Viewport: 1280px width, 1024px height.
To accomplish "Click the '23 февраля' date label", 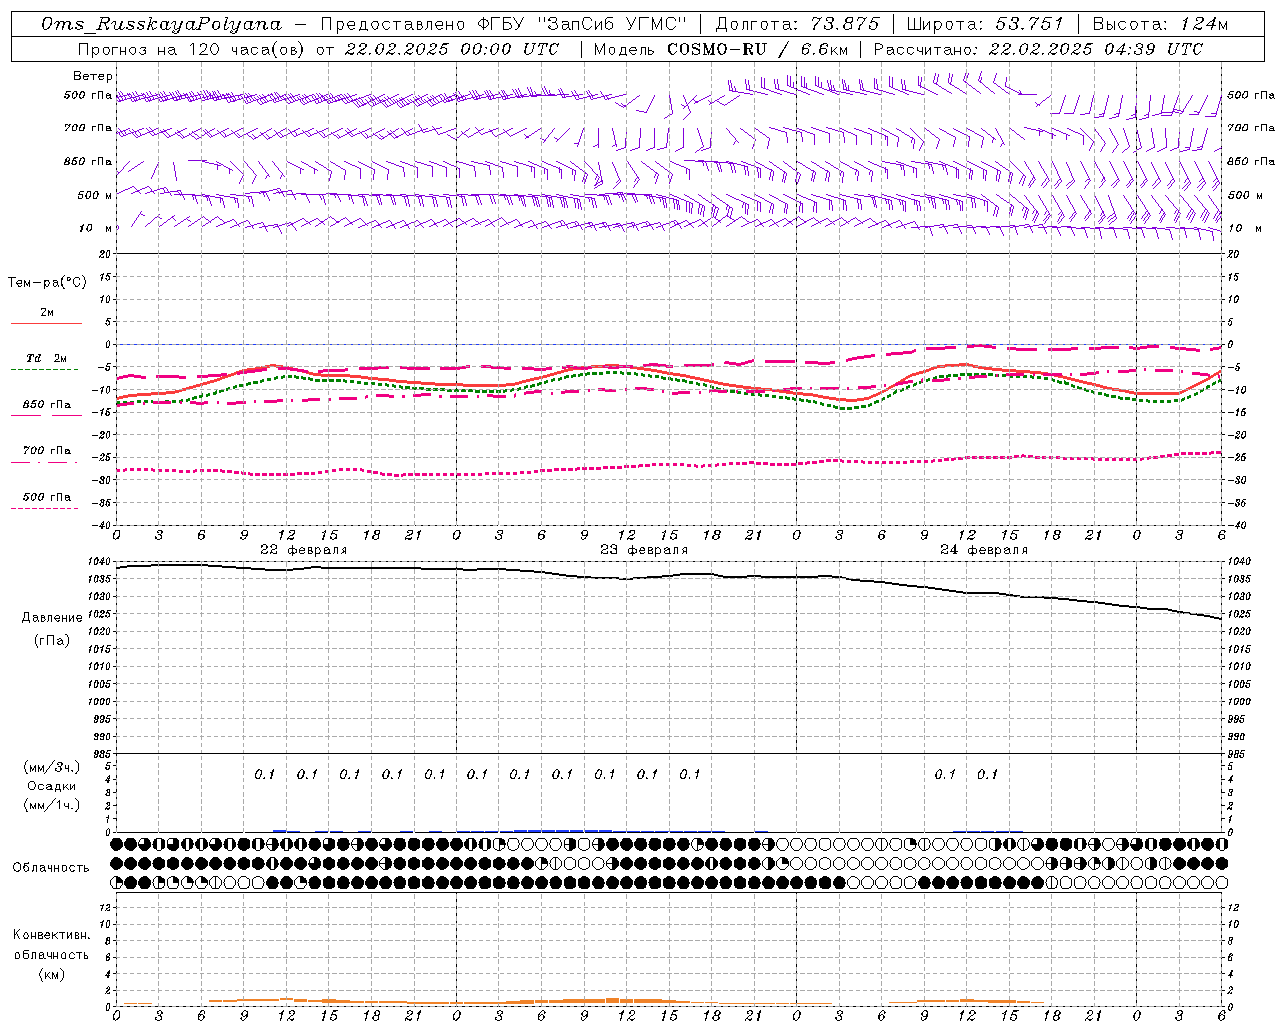I will tap(644, 550).
